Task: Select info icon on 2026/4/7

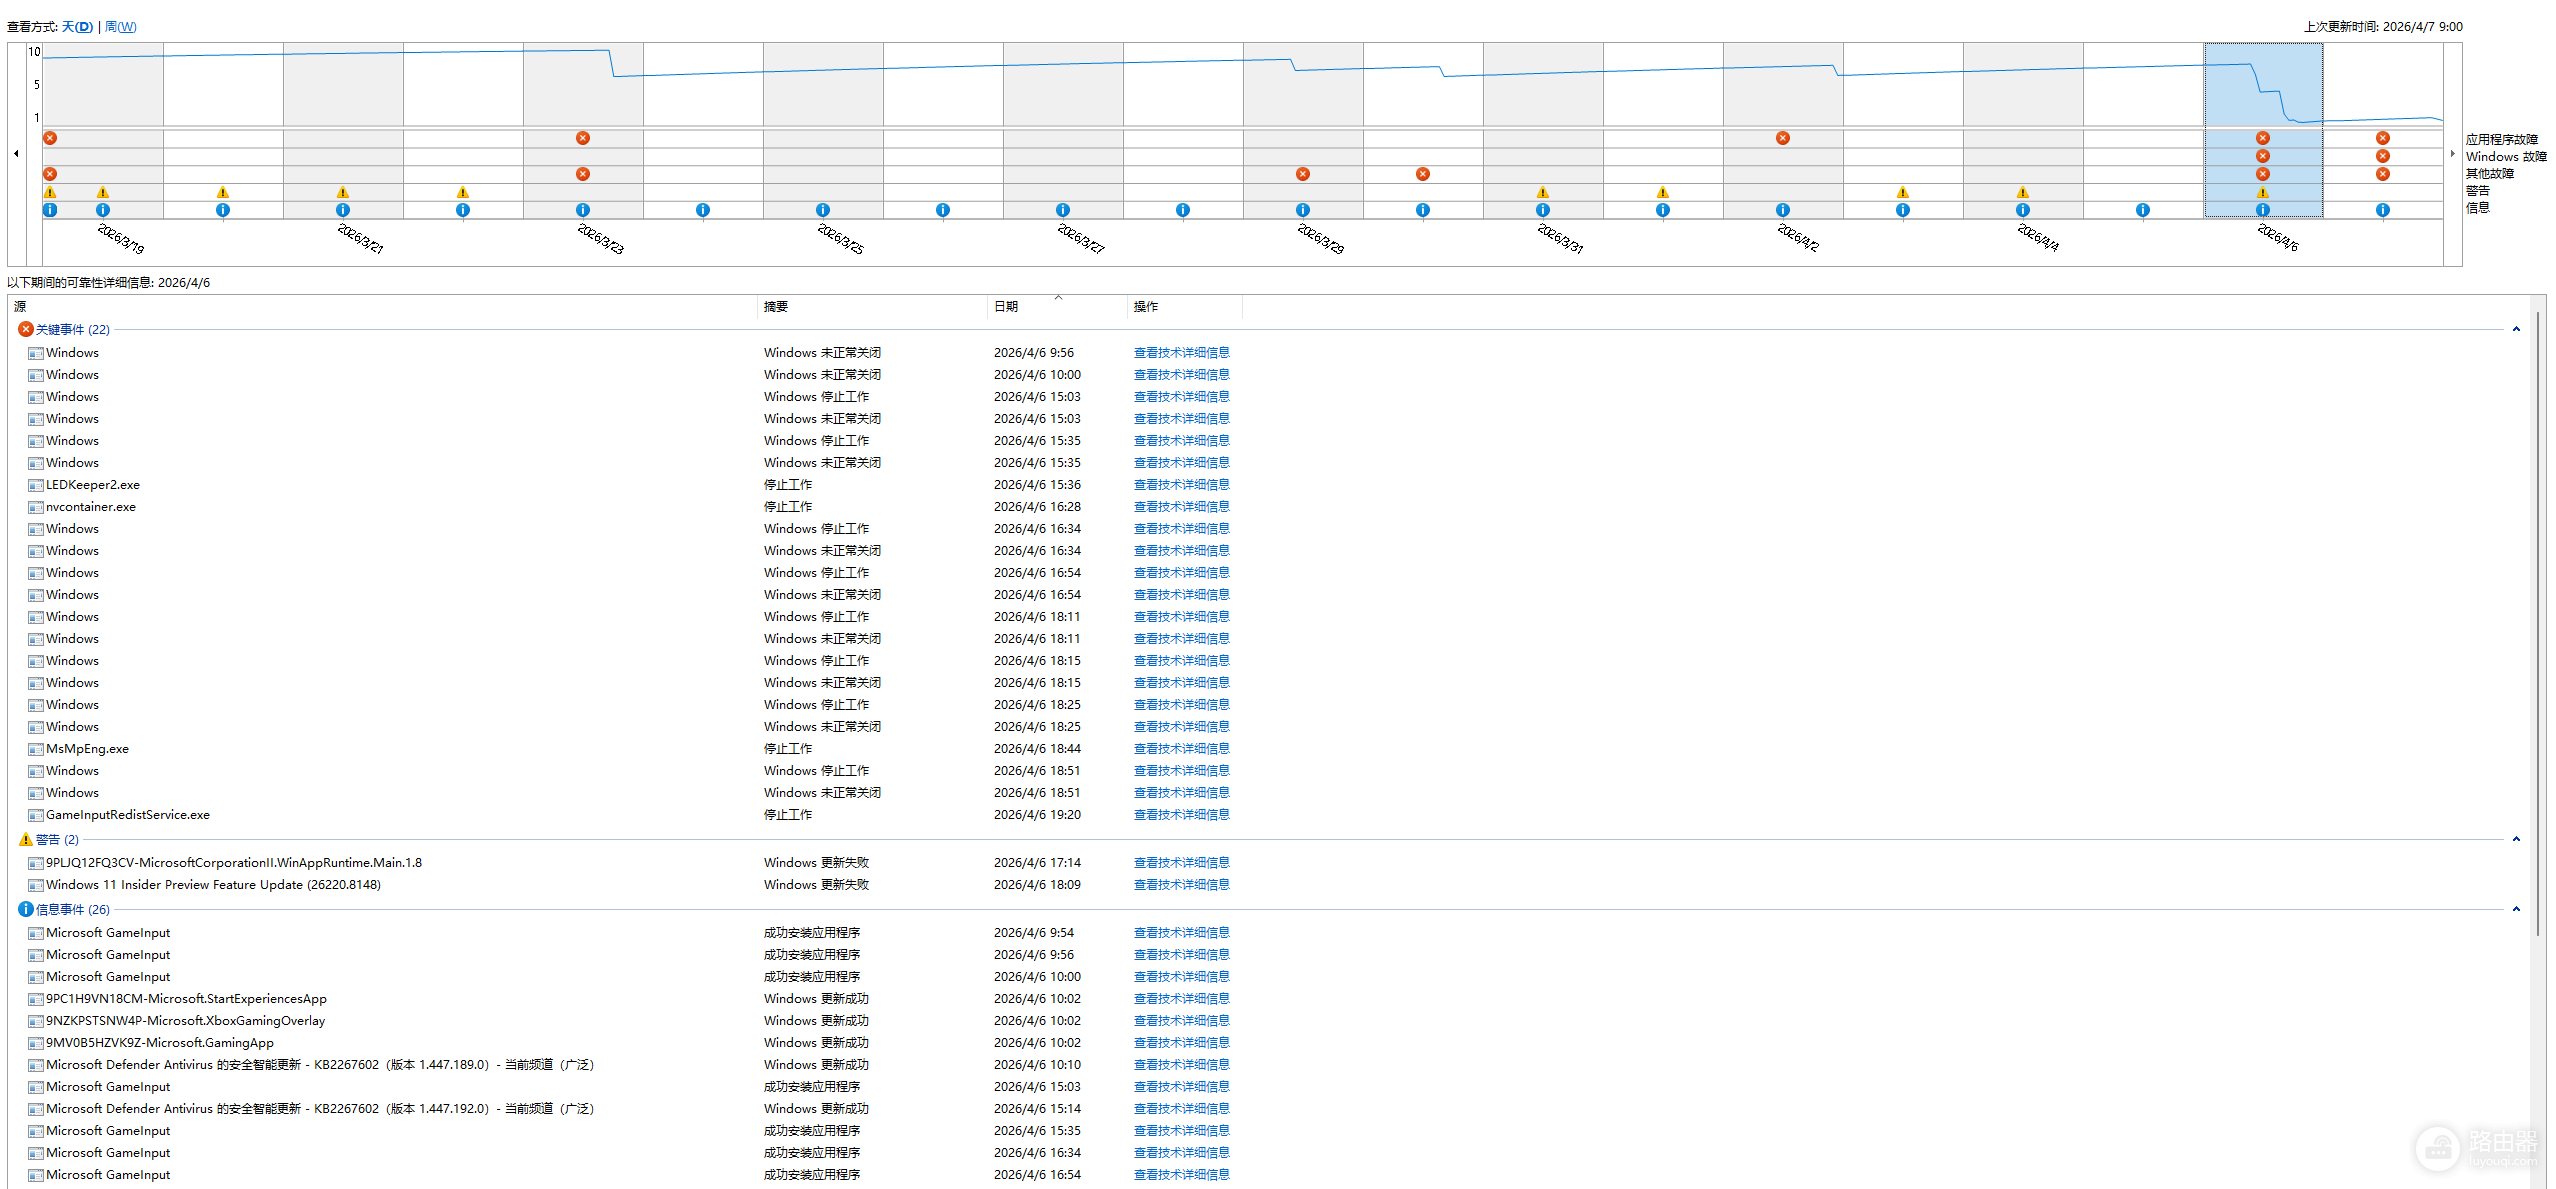Action: (x=2383, y=210)
